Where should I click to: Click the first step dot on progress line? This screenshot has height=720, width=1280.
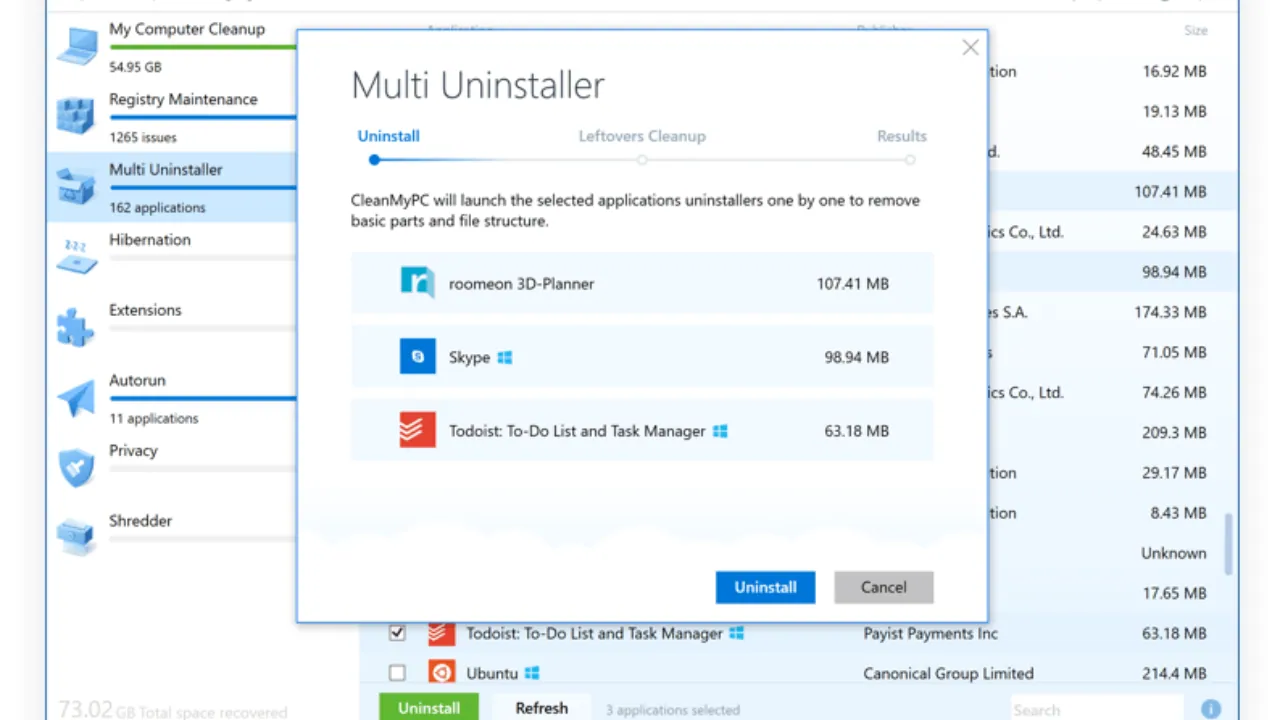[374, 159]
